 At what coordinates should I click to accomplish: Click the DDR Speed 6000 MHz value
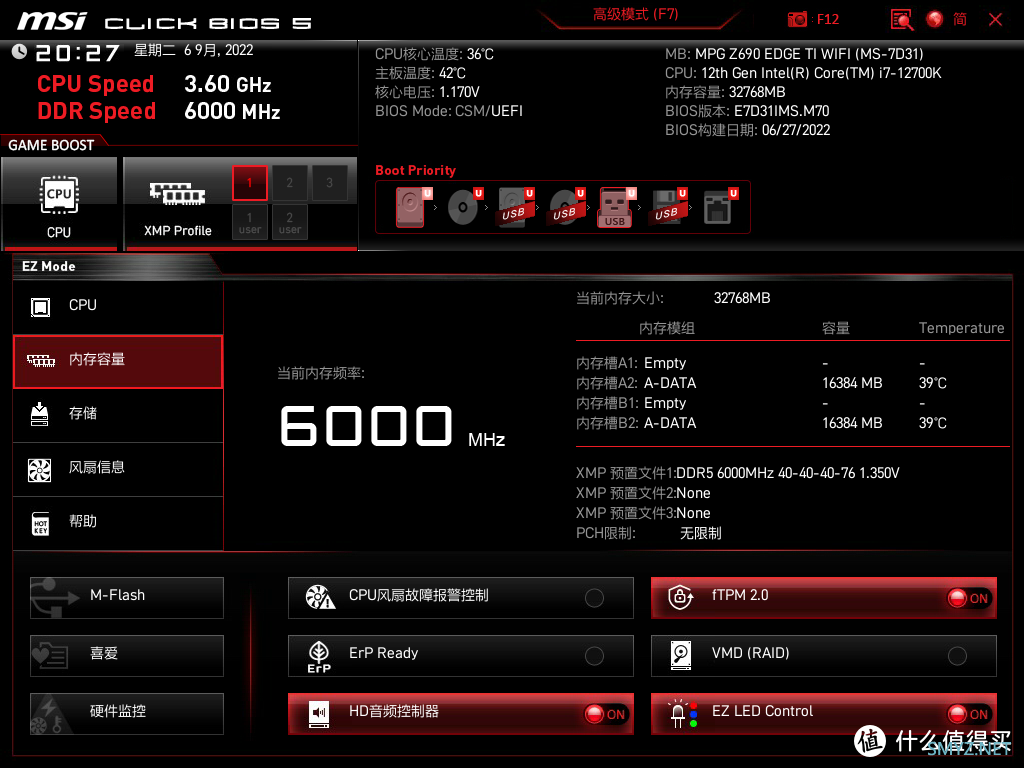[x=232, y=111]
